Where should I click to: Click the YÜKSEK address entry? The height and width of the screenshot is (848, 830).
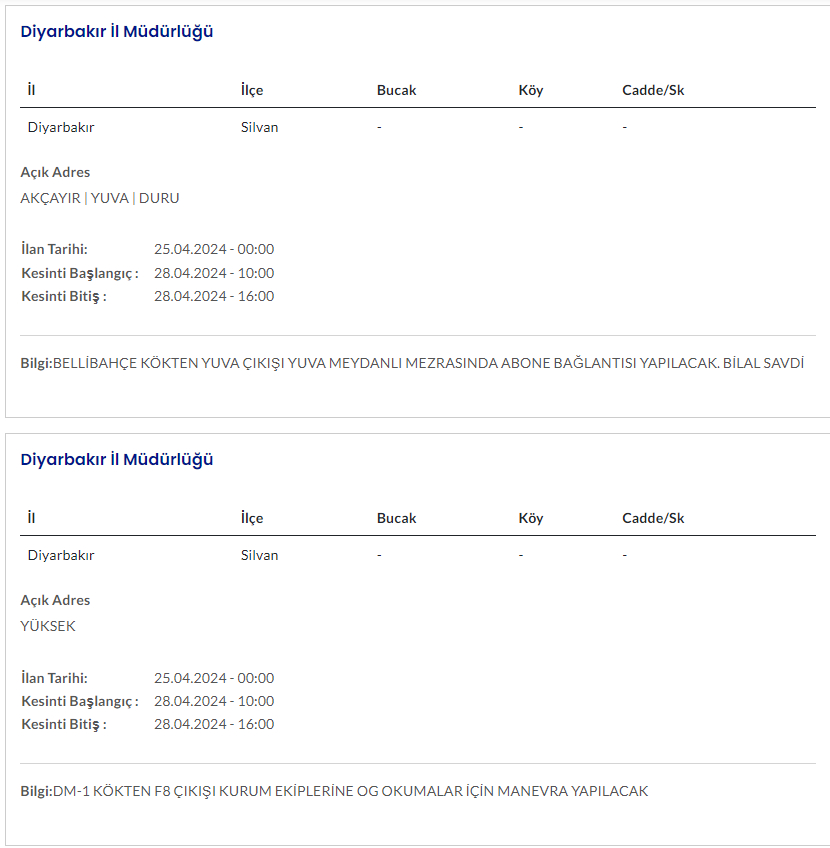tap(48, 626)
